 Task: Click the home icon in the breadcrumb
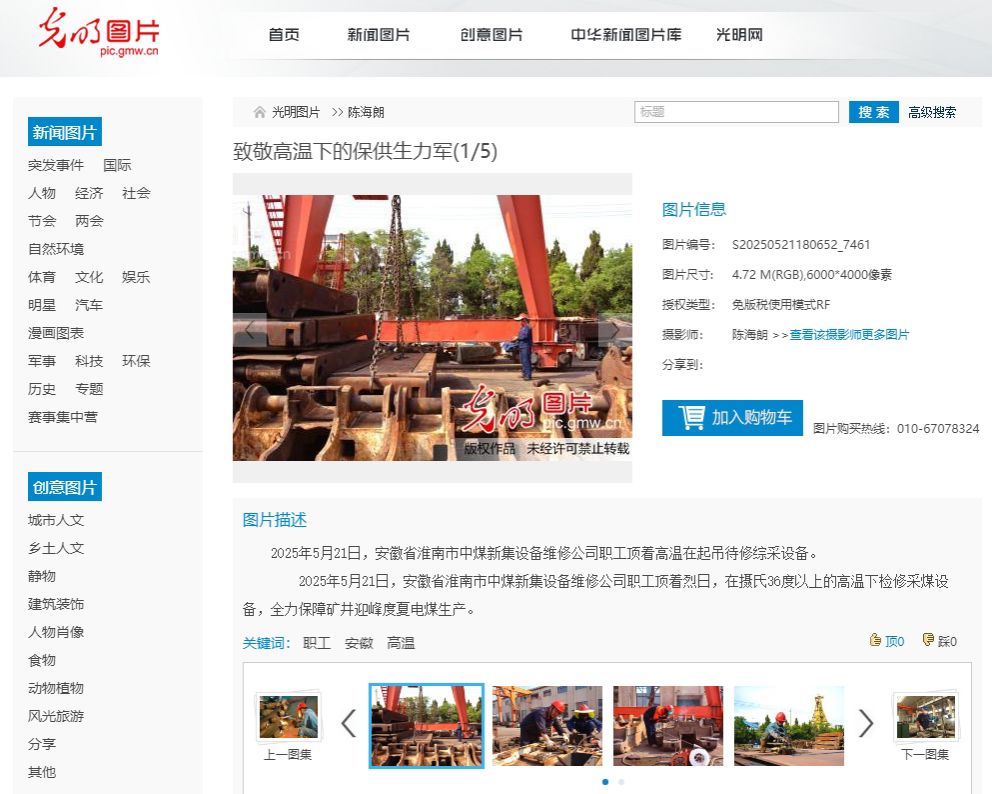click(259, 112)
